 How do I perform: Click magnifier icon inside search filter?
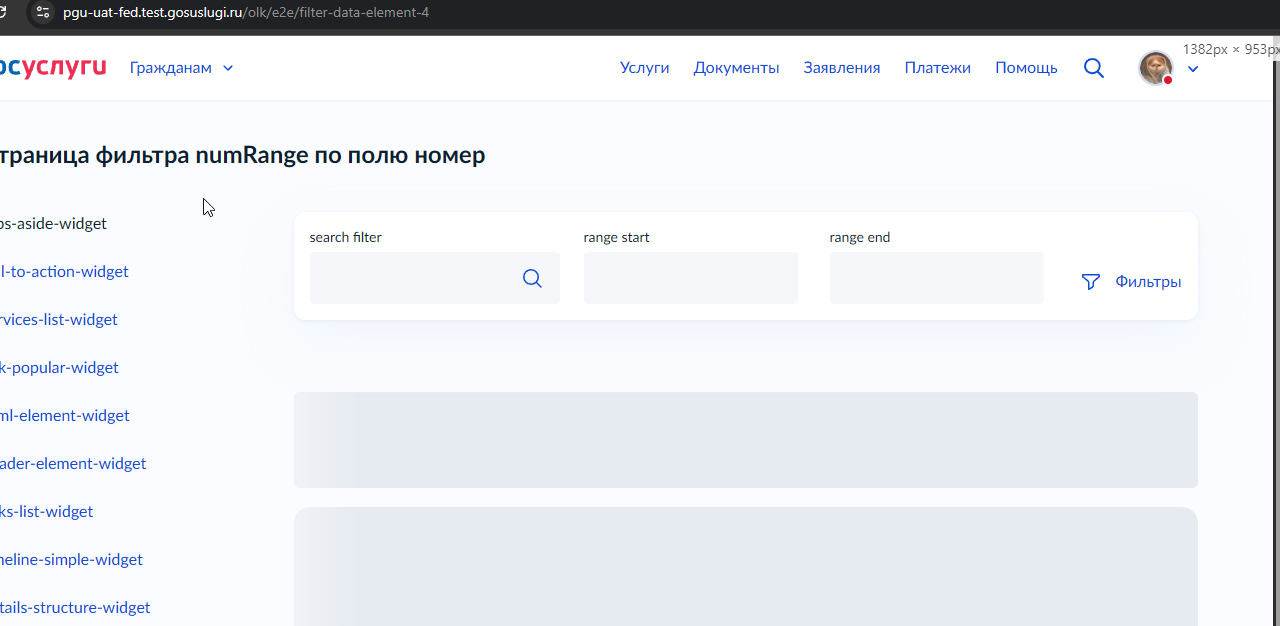pos(532,278)
